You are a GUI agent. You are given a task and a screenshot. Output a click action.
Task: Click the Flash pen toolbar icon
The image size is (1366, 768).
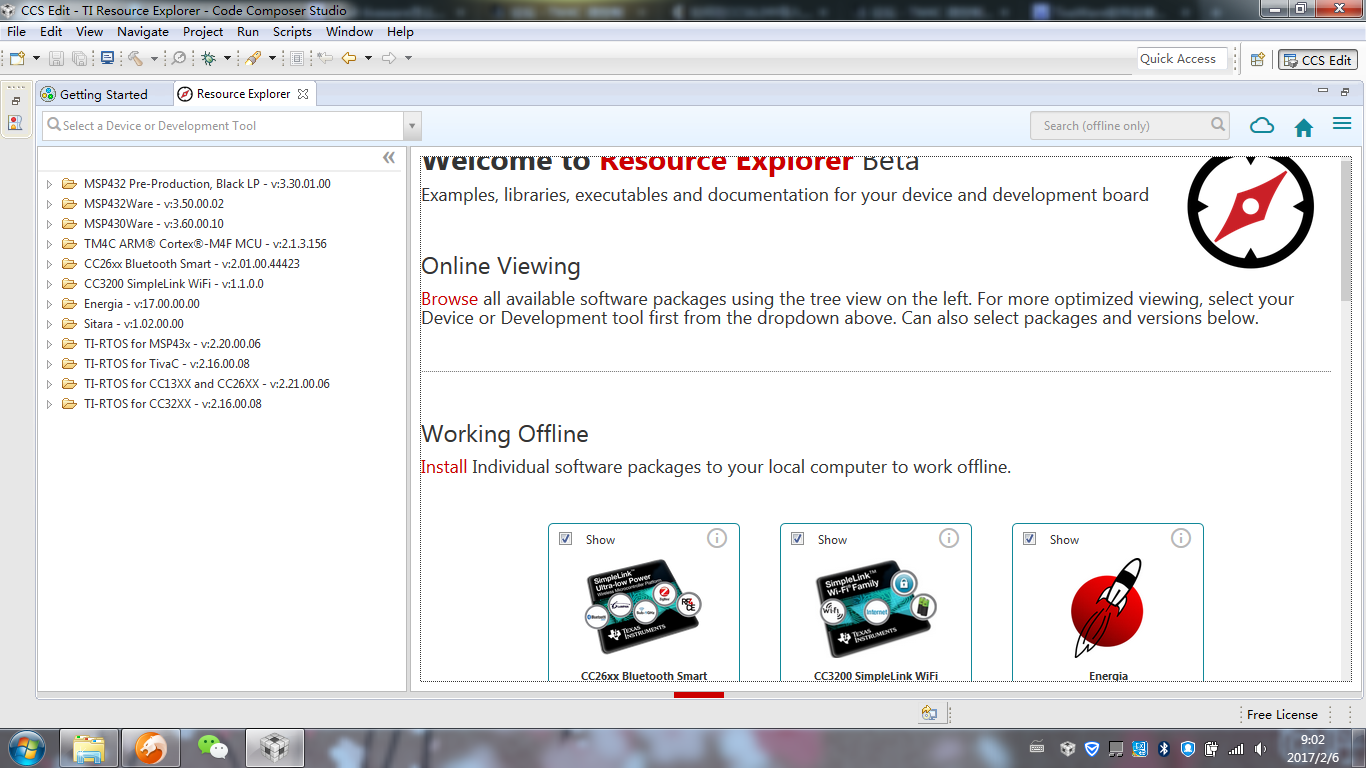point(253,59)
